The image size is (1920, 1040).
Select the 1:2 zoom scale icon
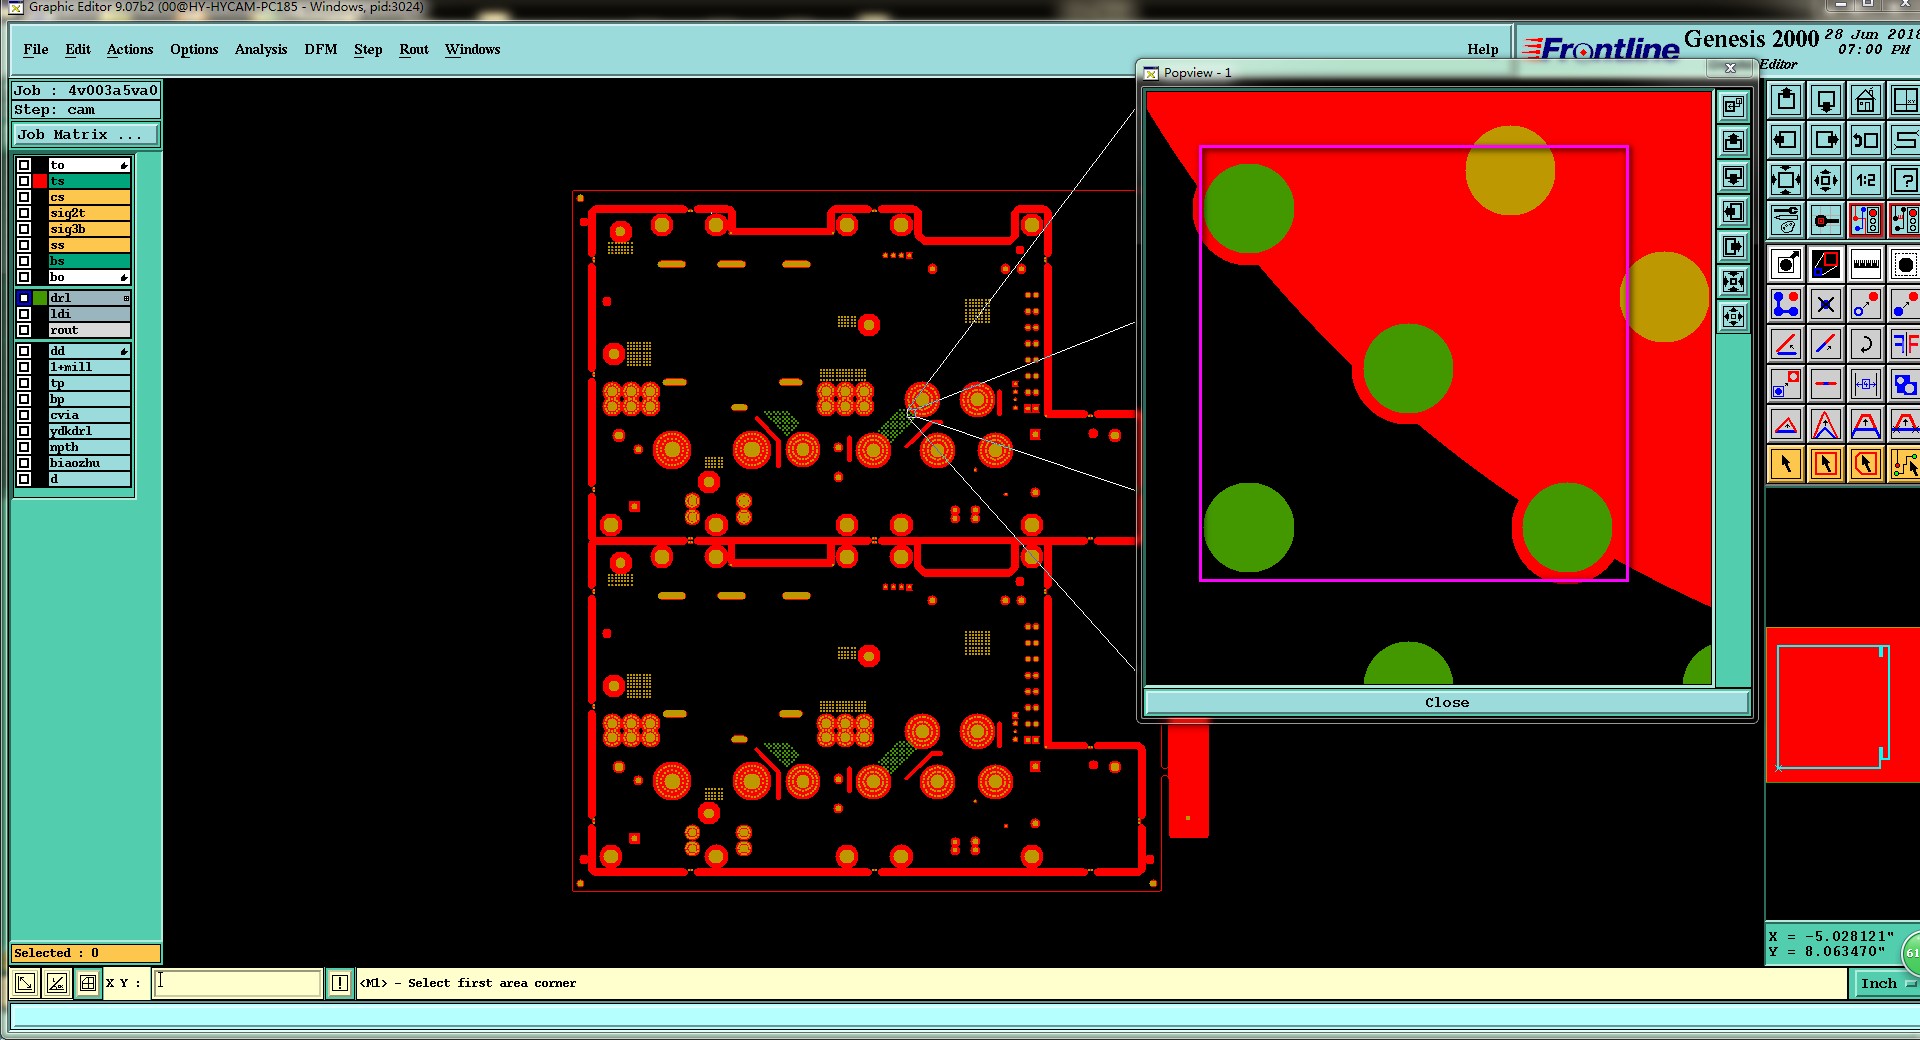coord(1866,180)
